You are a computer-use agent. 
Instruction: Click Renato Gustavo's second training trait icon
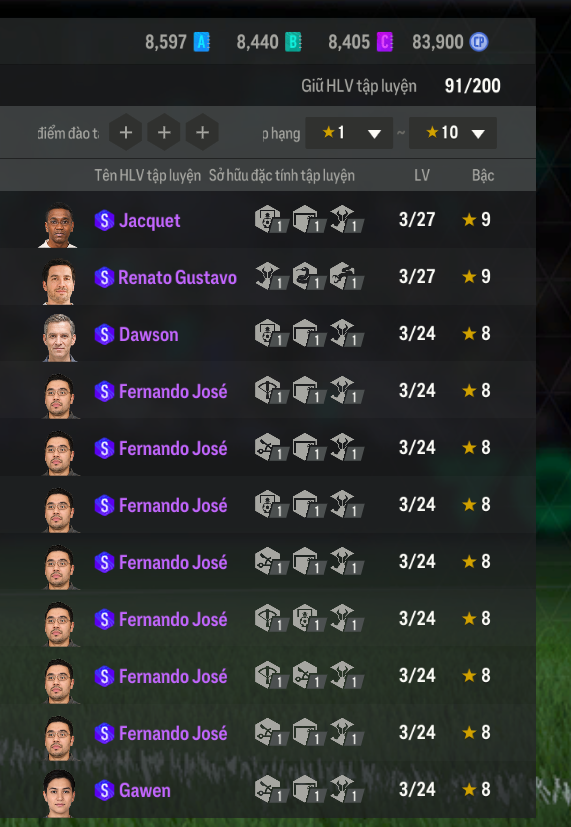308,276
